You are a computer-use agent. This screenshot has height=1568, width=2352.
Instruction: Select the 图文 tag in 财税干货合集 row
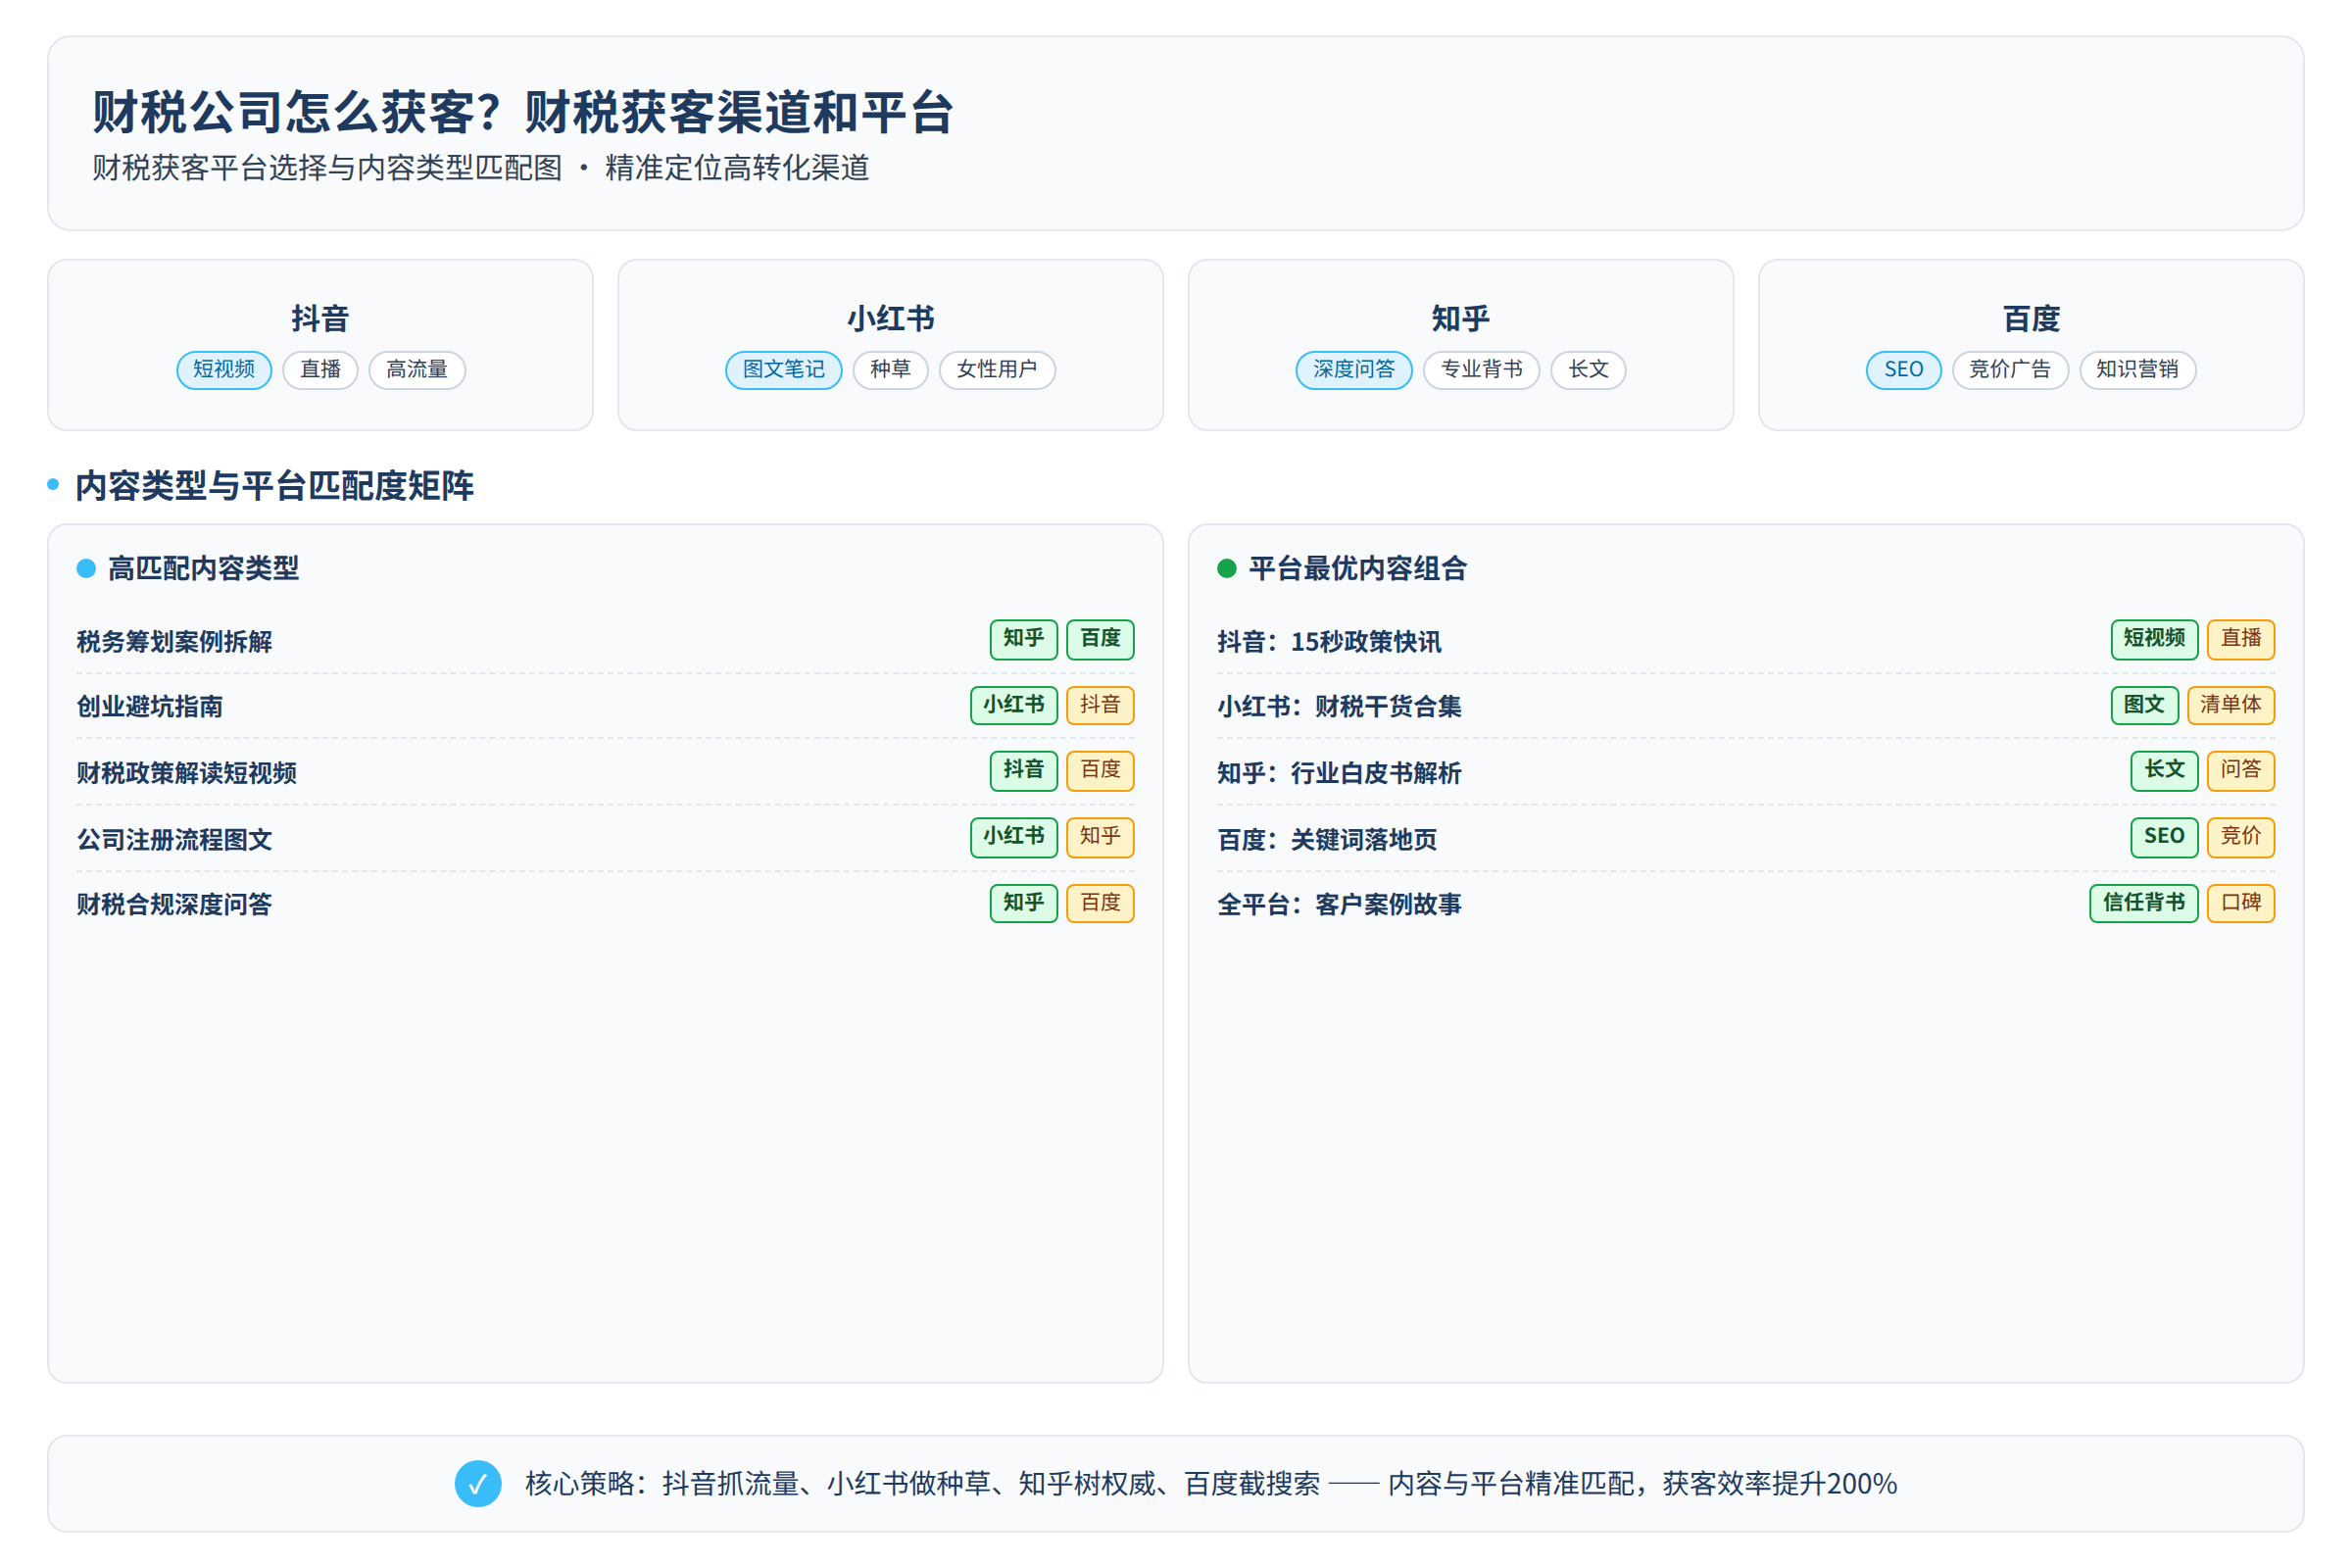tap(2145, 705)
